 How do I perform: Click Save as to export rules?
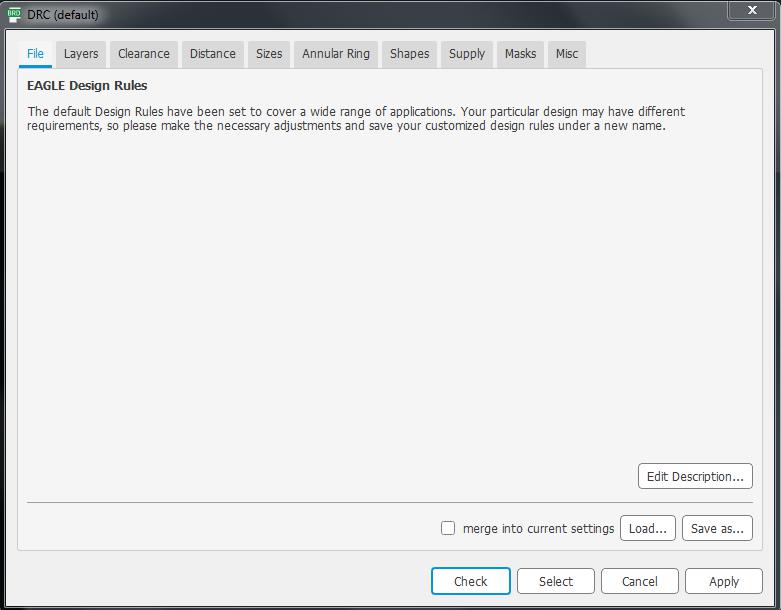point(717,528)
